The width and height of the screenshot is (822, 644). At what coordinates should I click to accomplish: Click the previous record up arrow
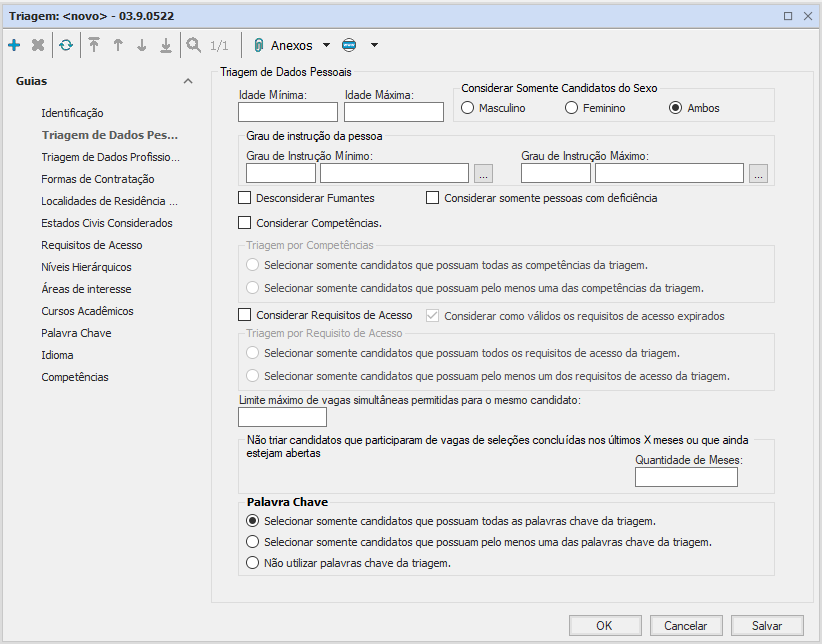click(x=118, y=45)
